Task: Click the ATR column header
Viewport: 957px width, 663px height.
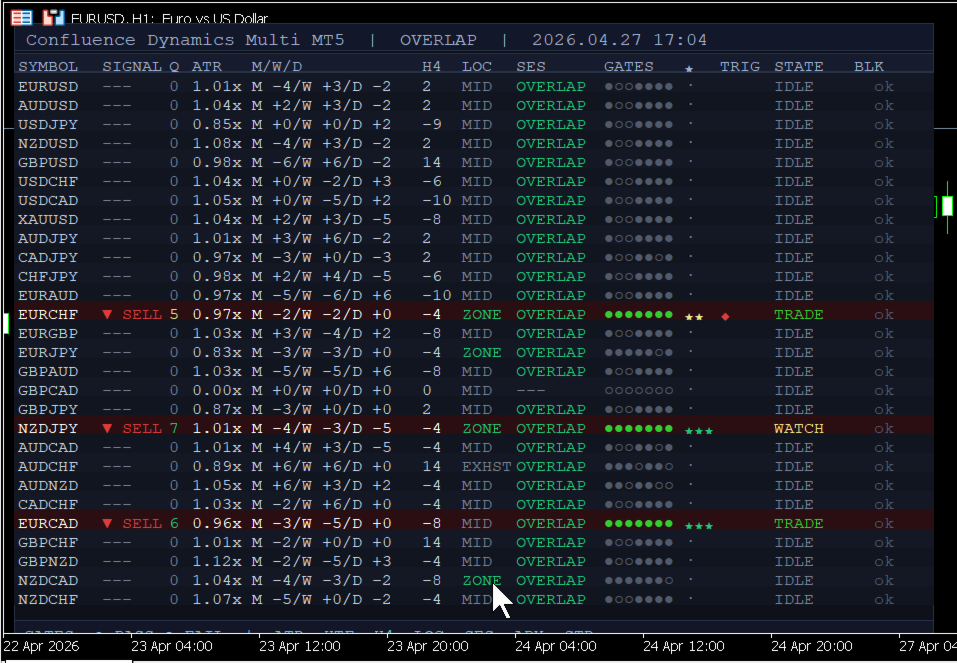Action: (x=207, y=67)
